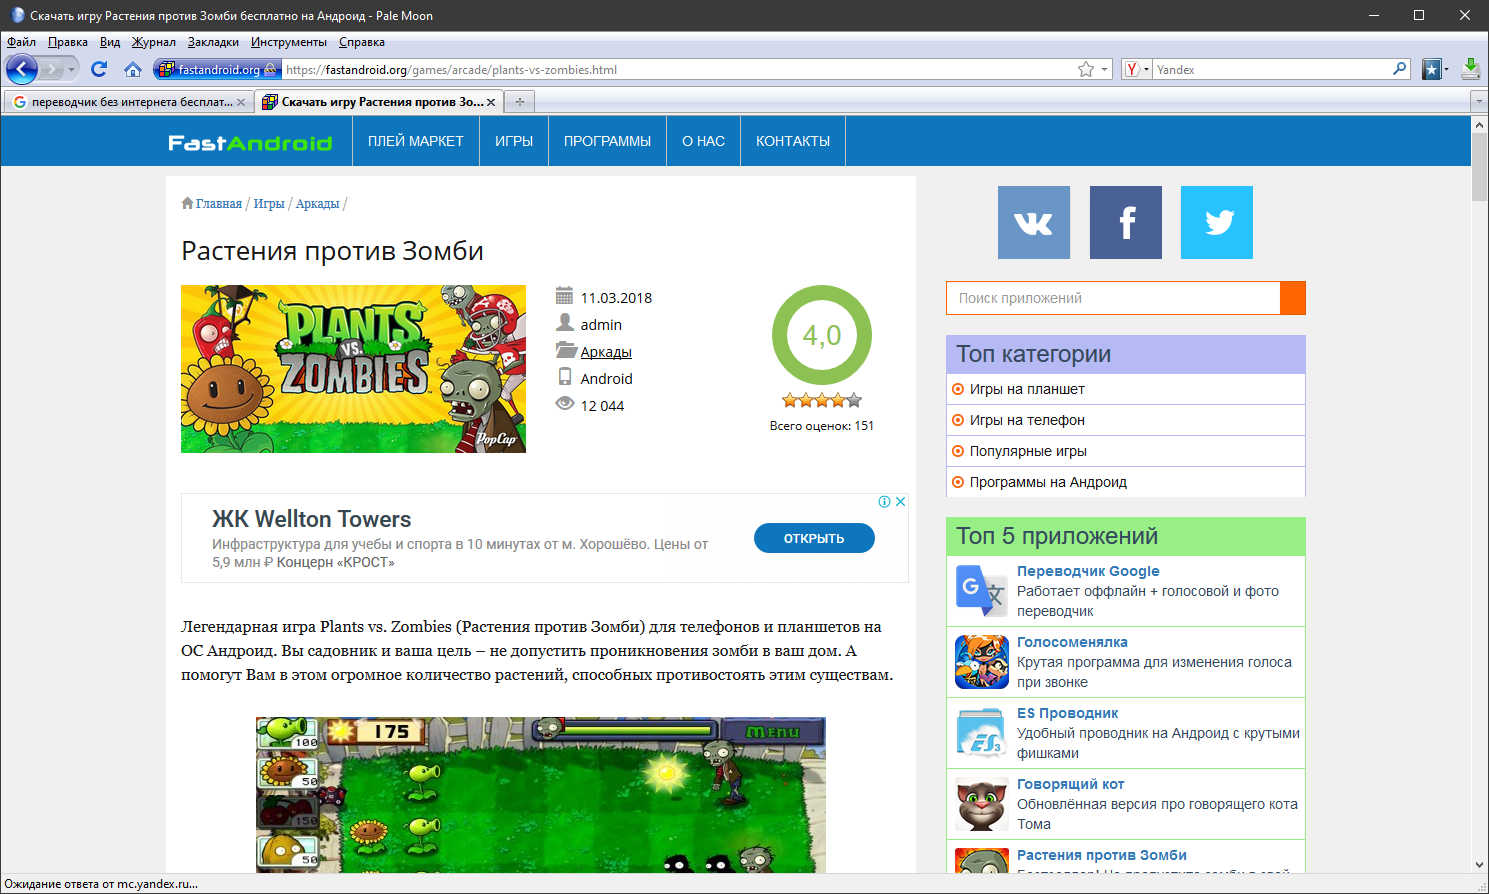This screenshot has width=1489, height=894.
Task: Open the 'Переводчик Google' app link
Action: [1088, 571]
